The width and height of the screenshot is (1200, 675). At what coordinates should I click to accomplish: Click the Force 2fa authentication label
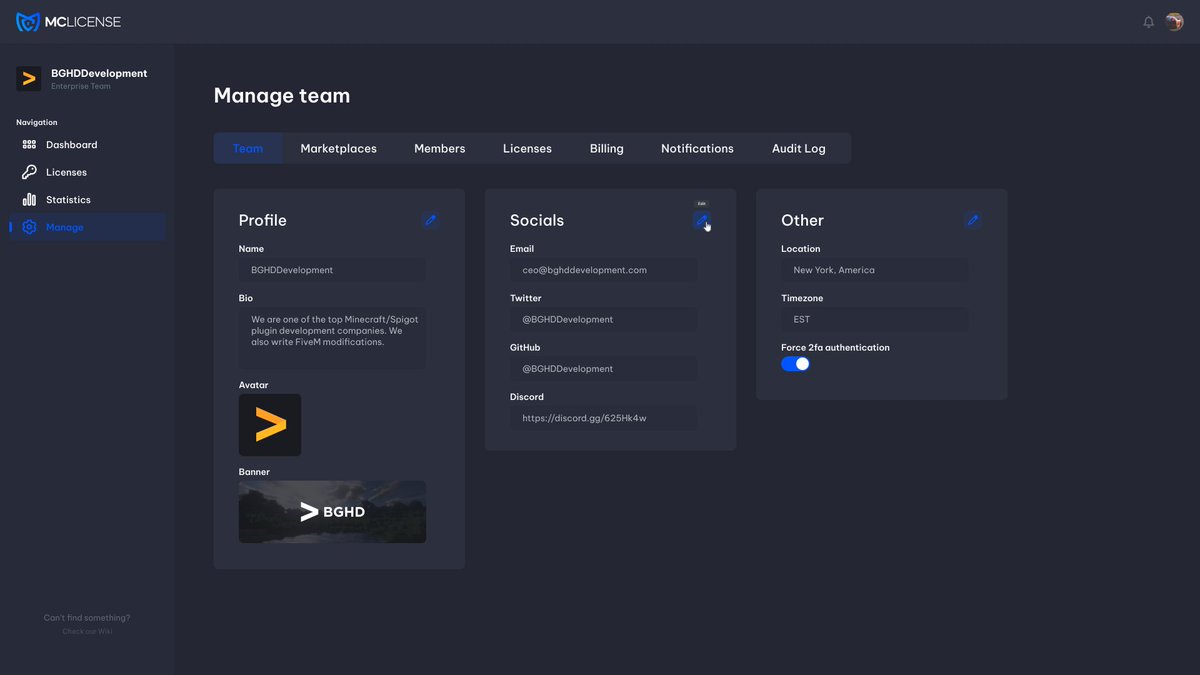(x=835, y=348)
